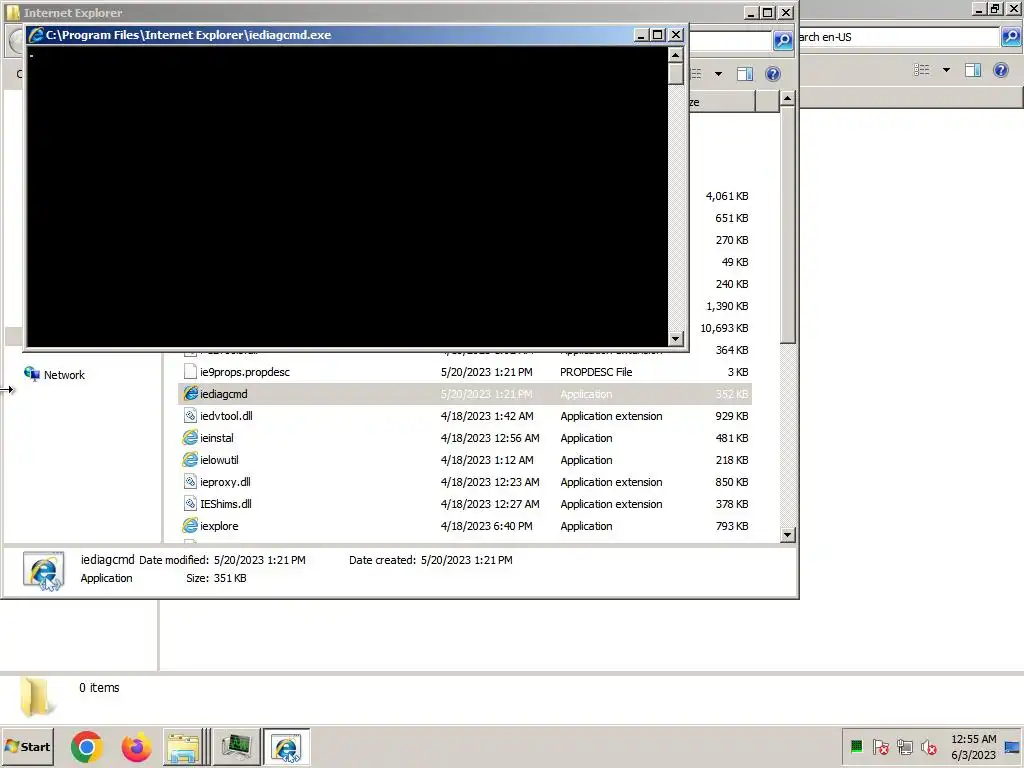The image size is (1024, 768).
Task: Click the Action Center flag tray icon
Action: 880,746
